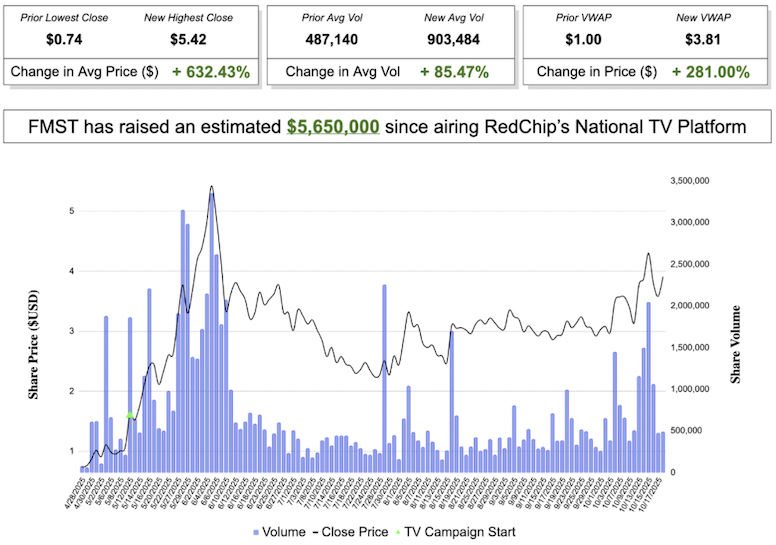
Task: Select the New VWAP value $3.81
Action: [703, 40]
